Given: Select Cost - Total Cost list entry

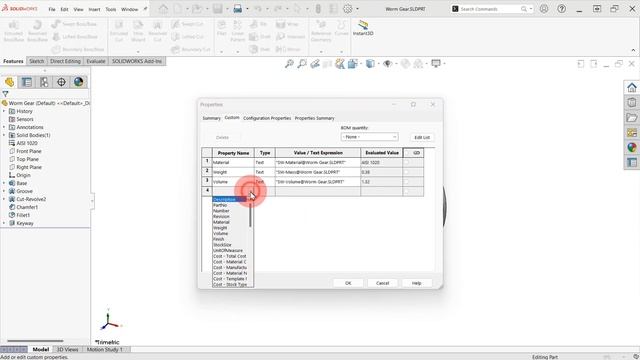Looking at the screenshot, I should 230,256.
